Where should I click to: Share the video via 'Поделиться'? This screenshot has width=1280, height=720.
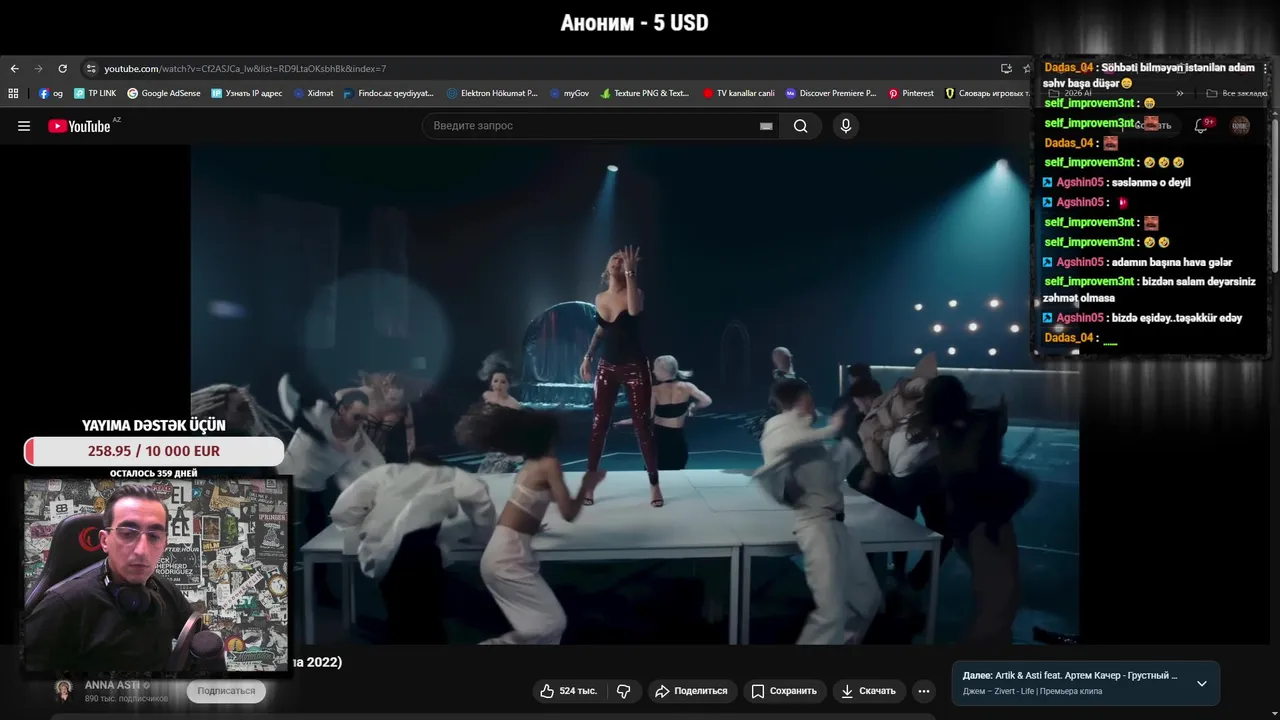[691, 691]
